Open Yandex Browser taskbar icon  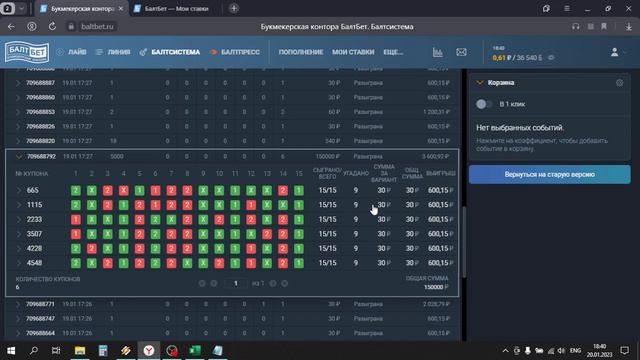point(149,351)
